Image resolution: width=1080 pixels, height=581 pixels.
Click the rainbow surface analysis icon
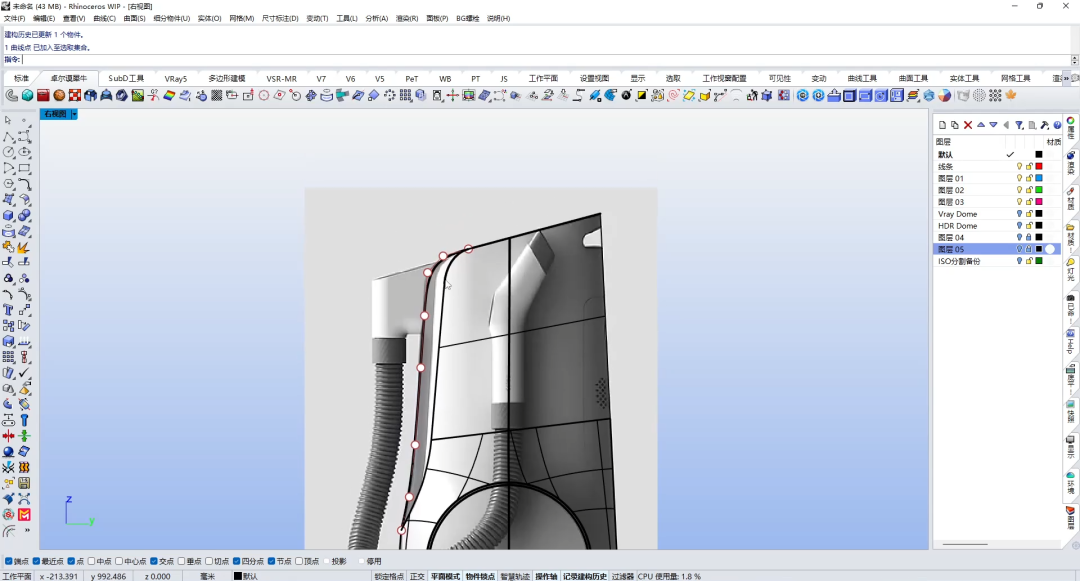pos(169,96)
